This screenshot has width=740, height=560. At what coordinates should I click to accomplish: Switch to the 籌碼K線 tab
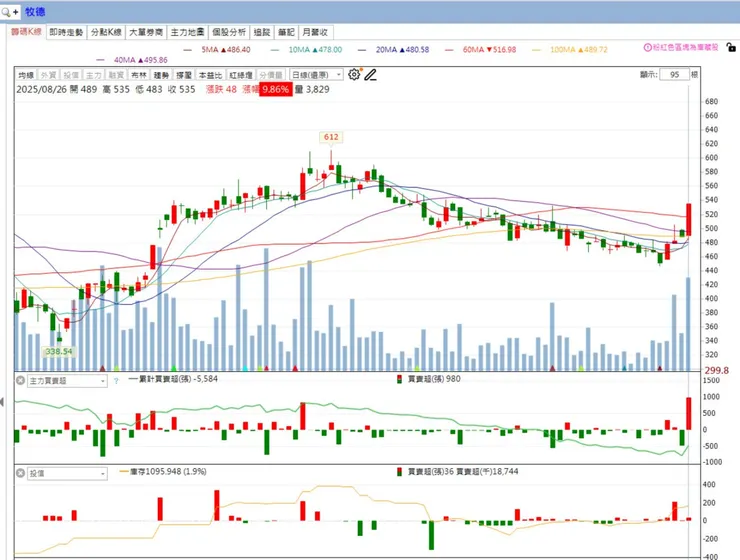click(26, 32)
